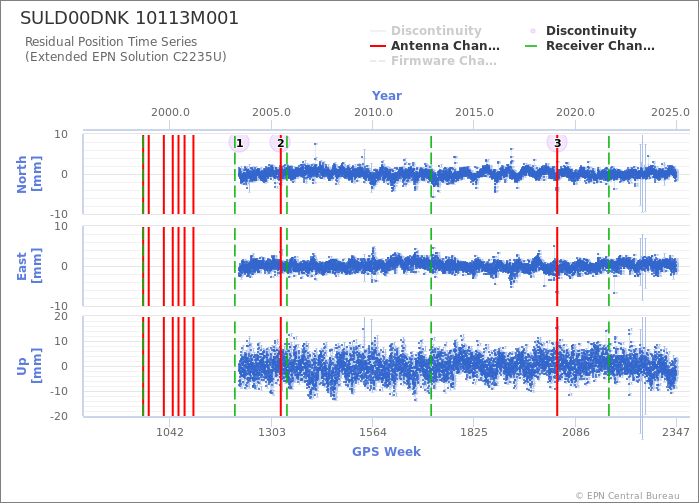700x504 pixels.
Task: Click the 2010.0 year tick label
Action: 373,112
